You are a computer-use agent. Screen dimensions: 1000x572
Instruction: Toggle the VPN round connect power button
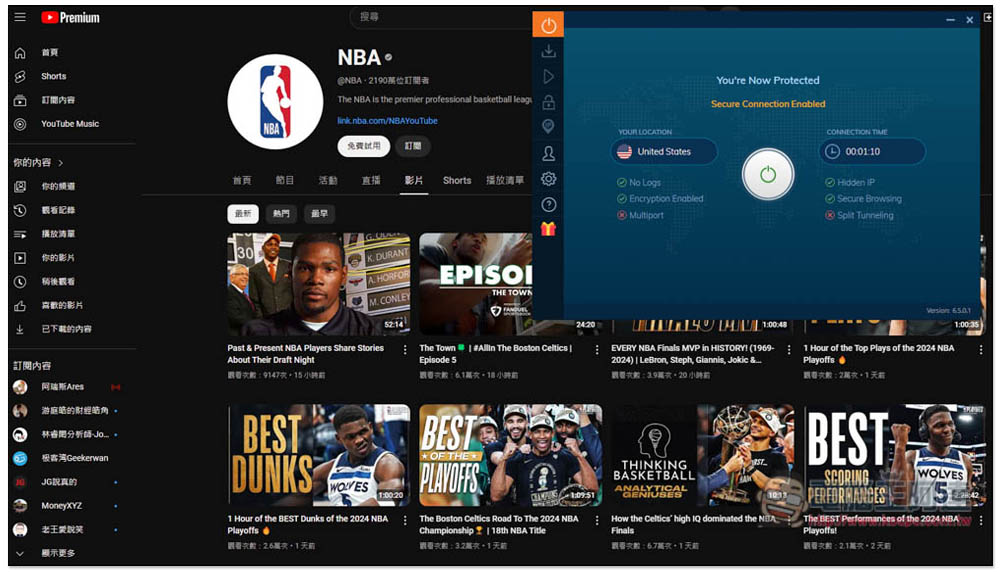tap(768, 174)
